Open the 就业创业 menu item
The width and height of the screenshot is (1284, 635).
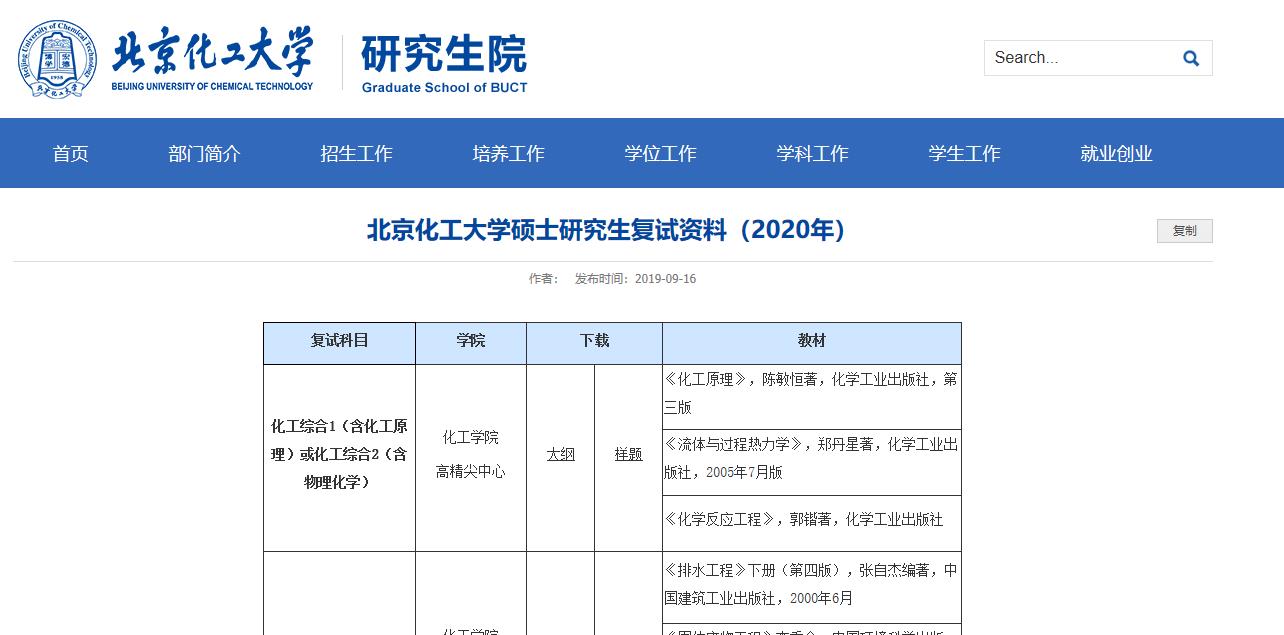(x=1117, y=153)
